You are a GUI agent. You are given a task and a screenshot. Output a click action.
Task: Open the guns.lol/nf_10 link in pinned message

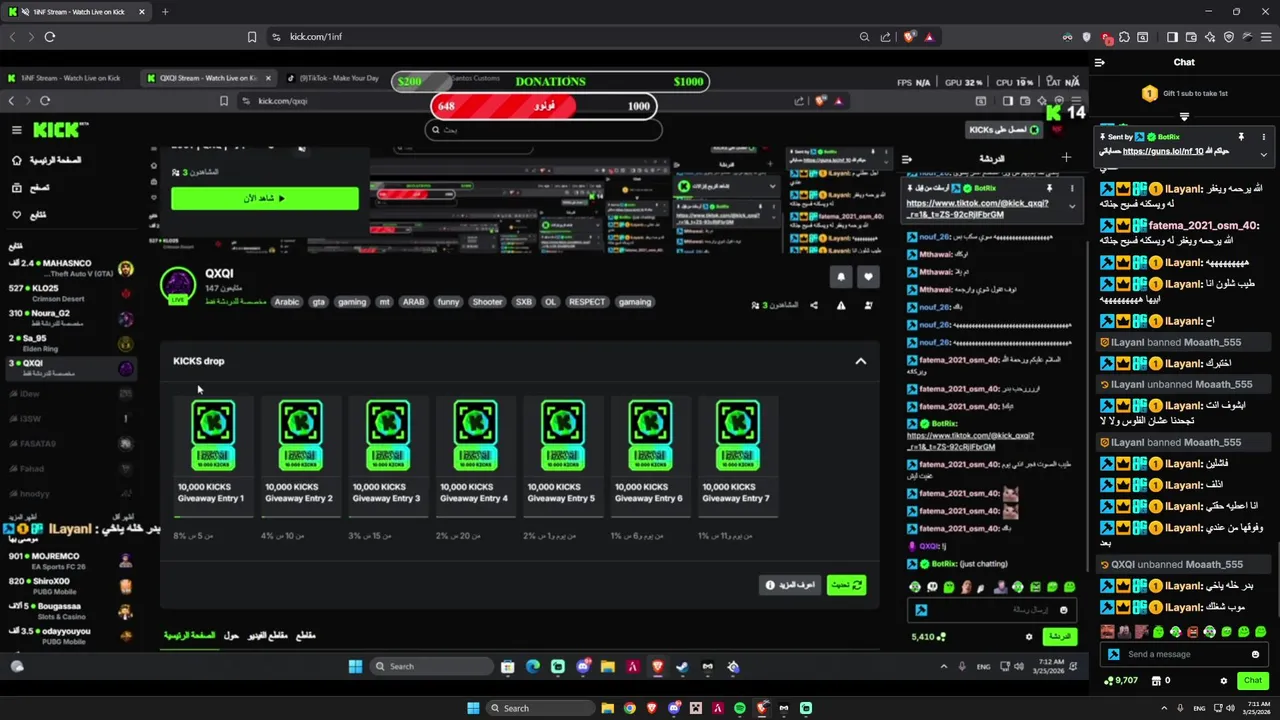coord(1163,151)
